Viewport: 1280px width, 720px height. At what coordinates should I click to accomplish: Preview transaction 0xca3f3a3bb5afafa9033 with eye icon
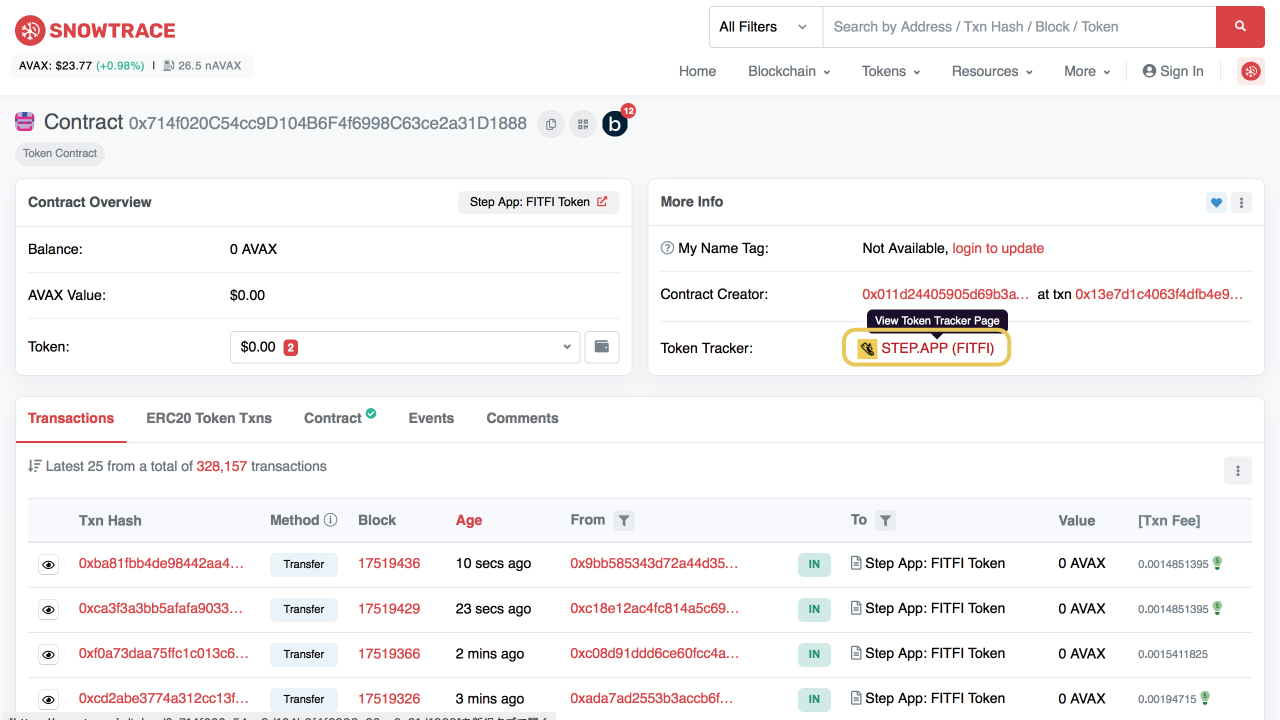(x=48, y=610)
